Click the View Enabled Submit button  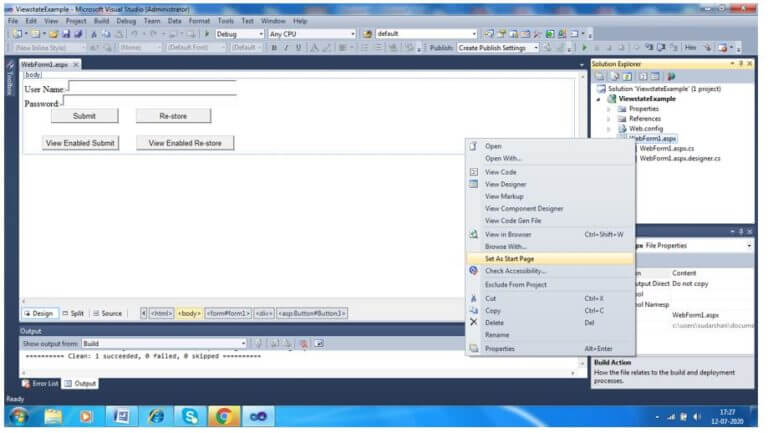(x=80, y=143)
